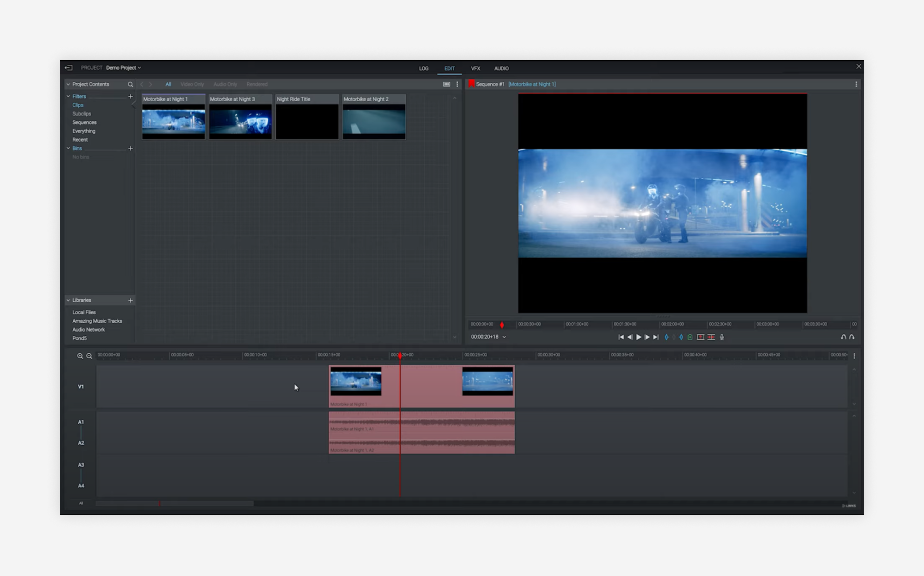Image resolution: width=924 pixels, height=576 pixels.
Task: Set the mark out point
Action: click(x=681, y=337)
